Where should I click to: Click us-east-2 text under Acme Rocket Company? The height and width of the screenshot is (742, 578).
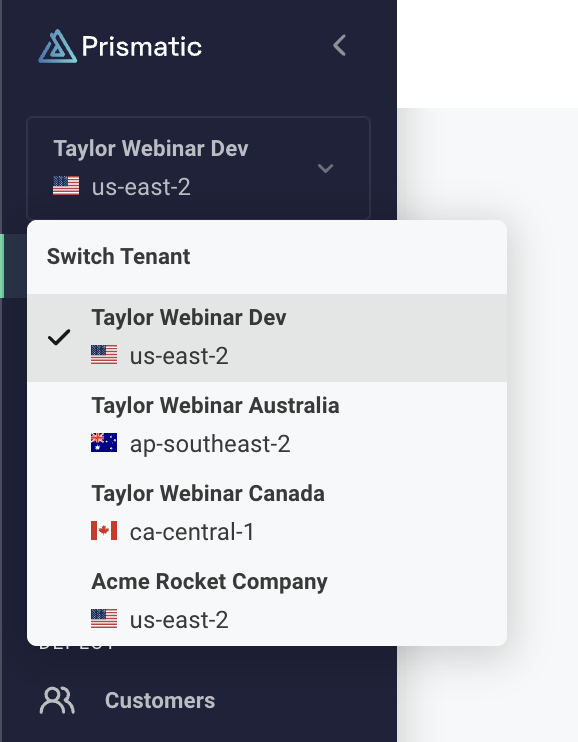click(179, 620)
